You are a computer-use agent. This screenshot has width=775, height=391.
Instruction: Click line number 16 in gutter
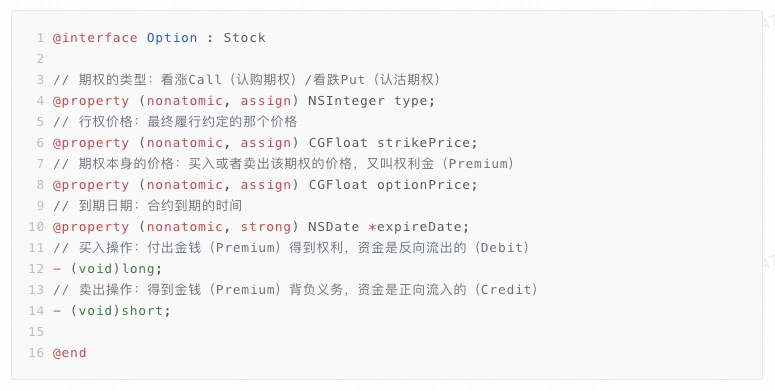pos(36,353)
